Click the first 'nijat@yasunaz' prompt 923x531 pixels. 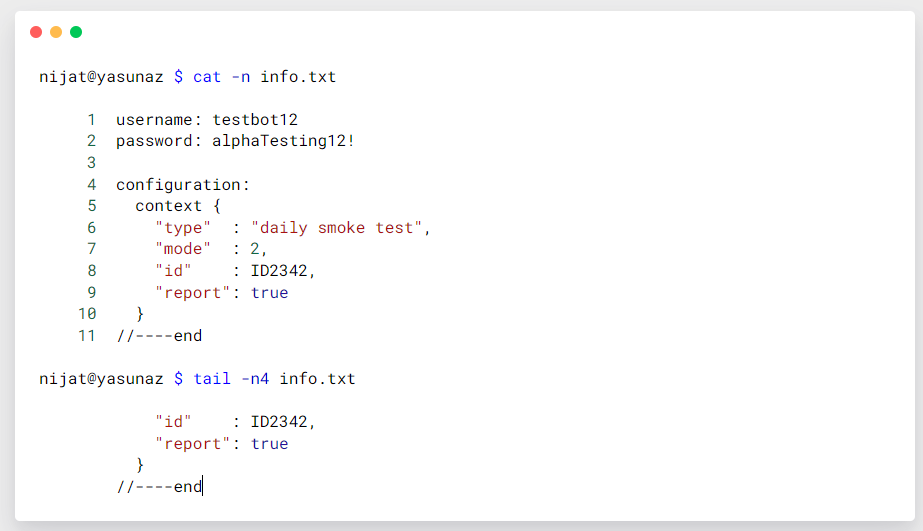click(101, 77)
